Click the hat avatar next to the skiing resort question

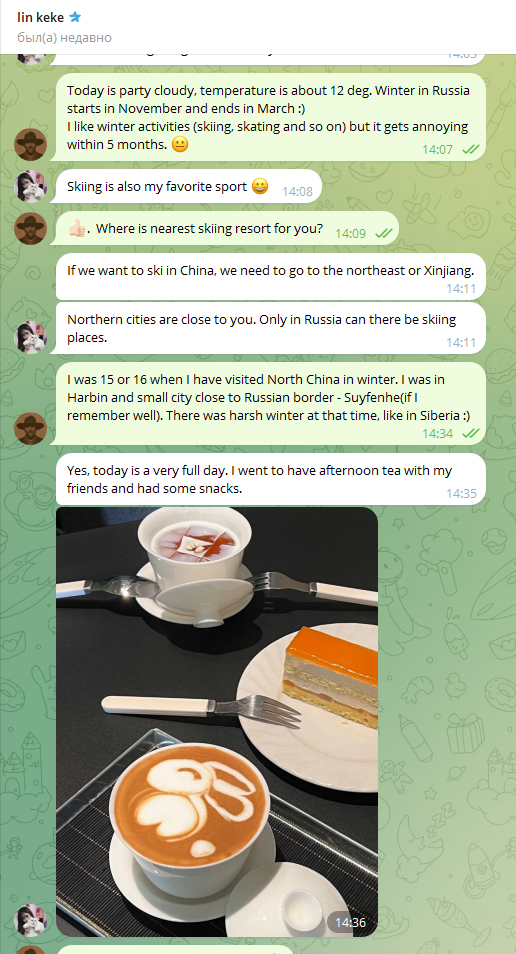point(30,229)
